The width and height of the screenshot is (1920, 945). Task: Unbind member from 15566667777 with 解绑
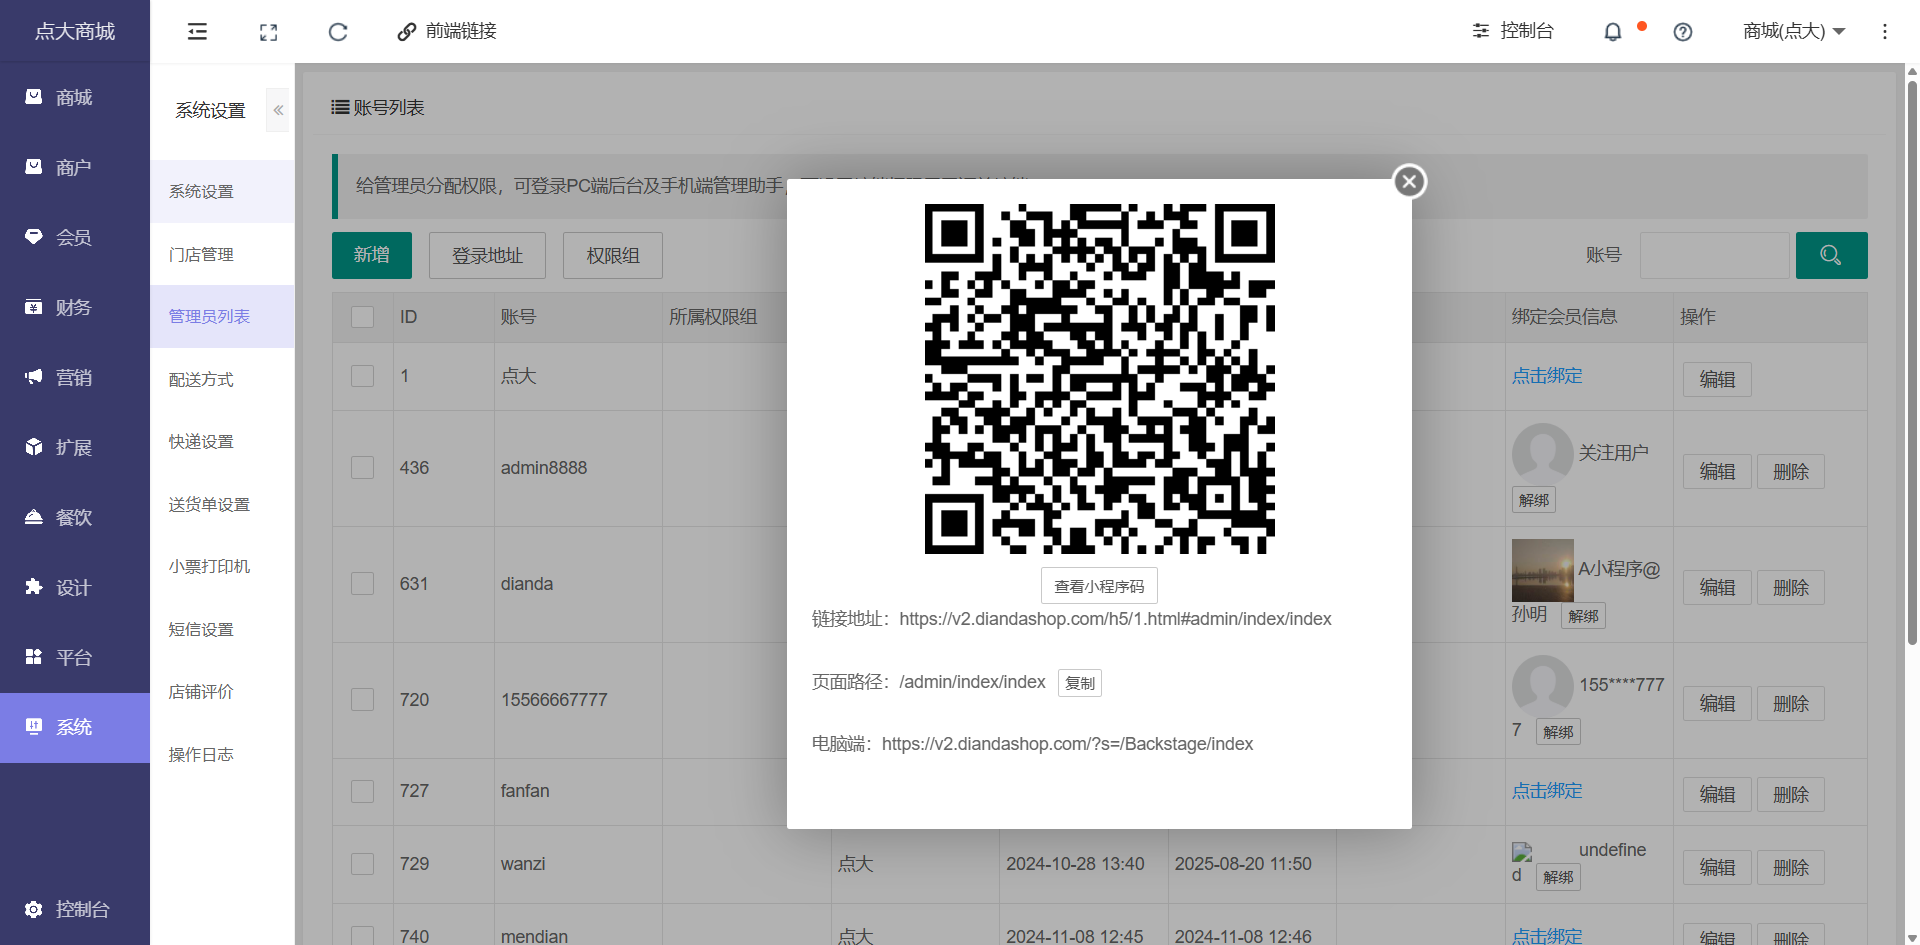click(1558, 732)
